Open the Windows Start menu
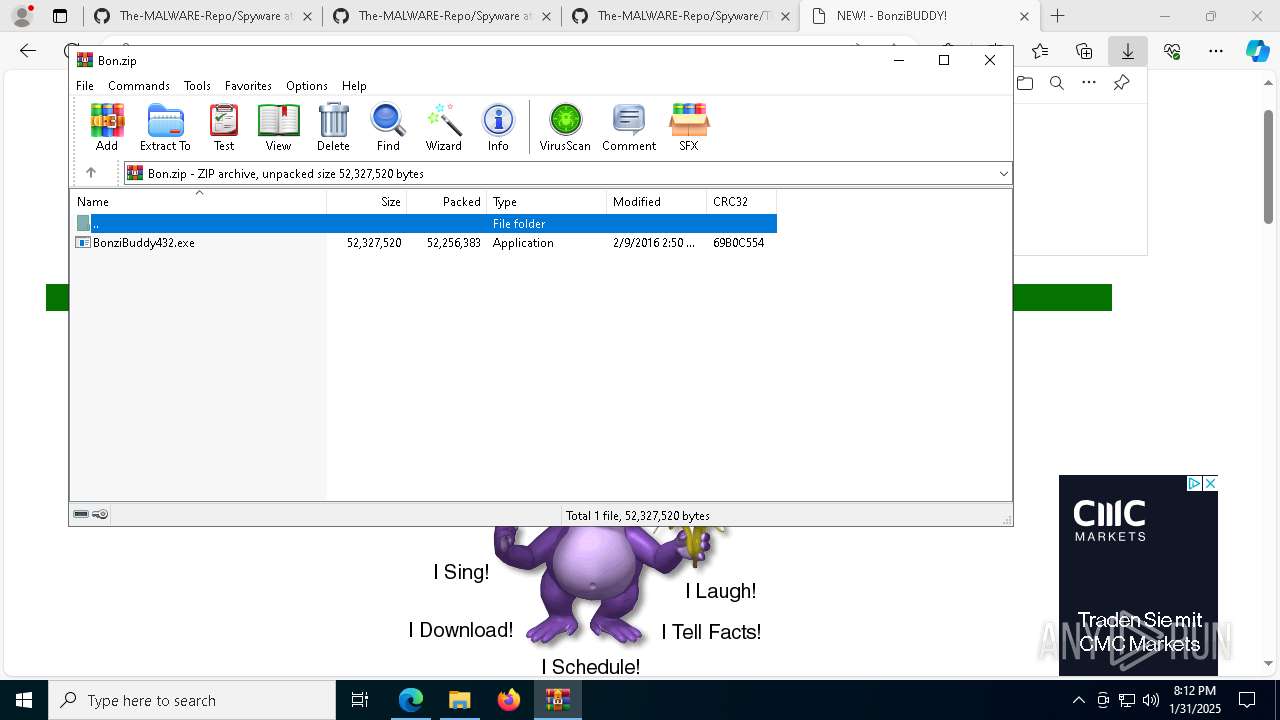Viewport: 1280px width, 720px height. [x=23, y=700]
